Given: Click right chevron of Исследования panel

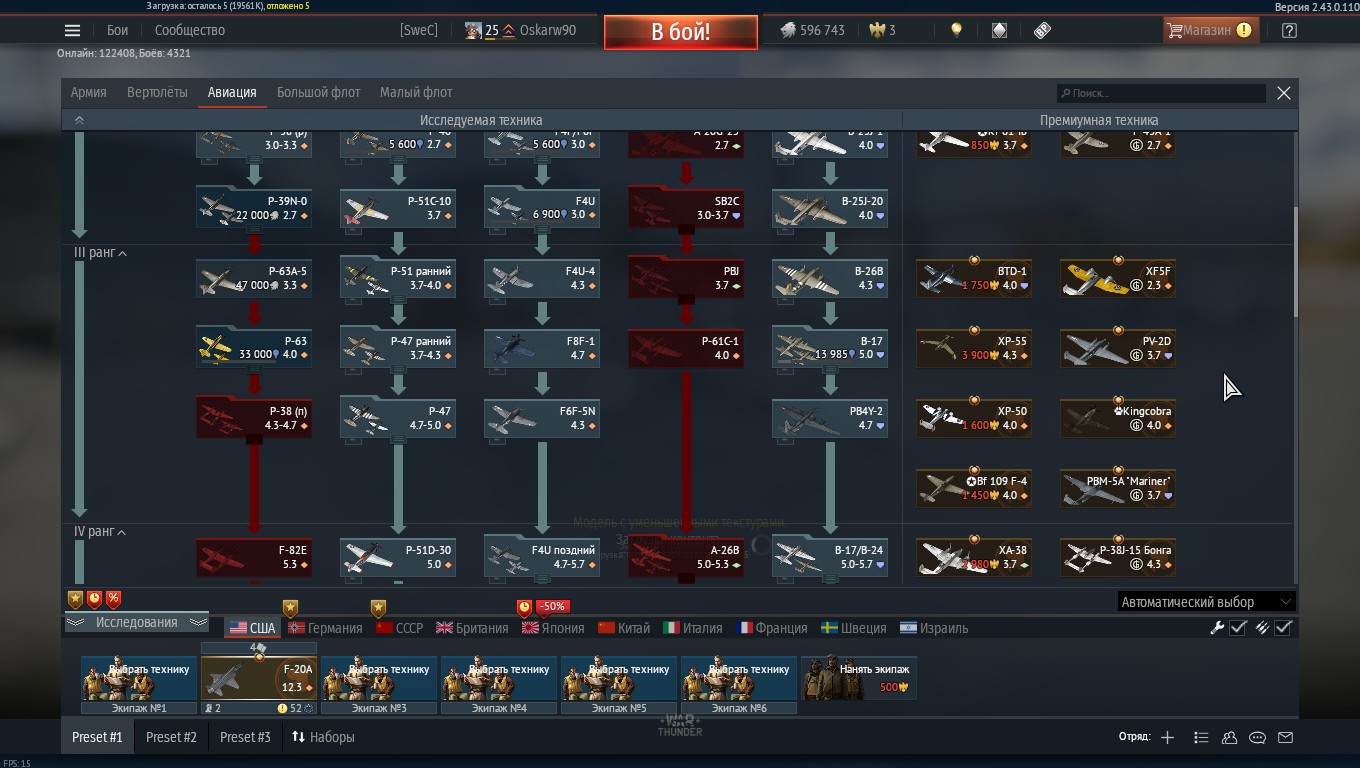Looking at the screenshot, I should [x=198, y=622].
